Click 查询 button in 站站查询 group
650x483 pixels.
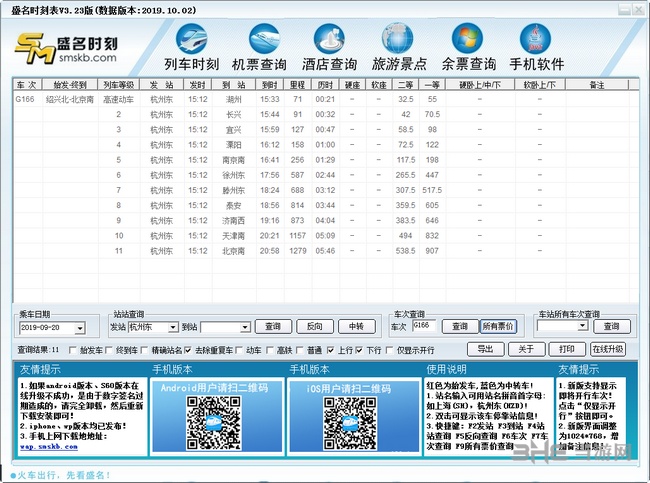click(x=273, y=327)
